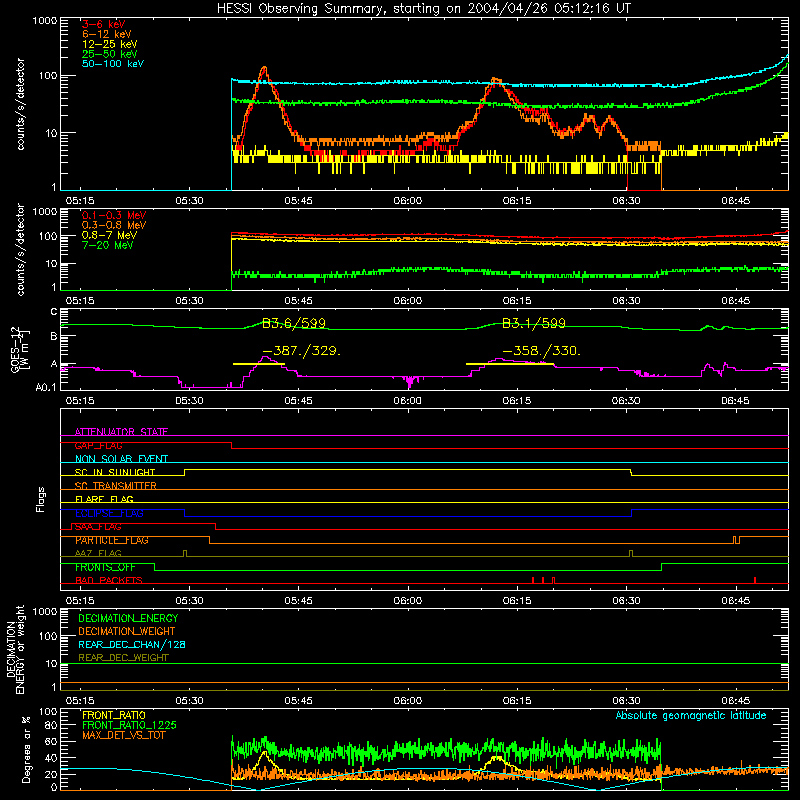
Task: Select the 50-100 keV legend label
Action: tap(113, 64)
